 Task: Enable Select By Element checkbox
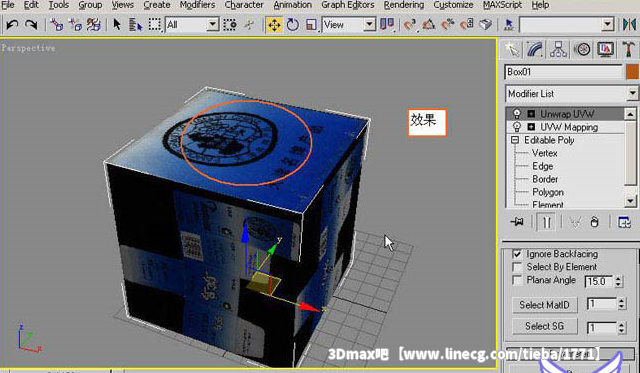pos(517,267)
